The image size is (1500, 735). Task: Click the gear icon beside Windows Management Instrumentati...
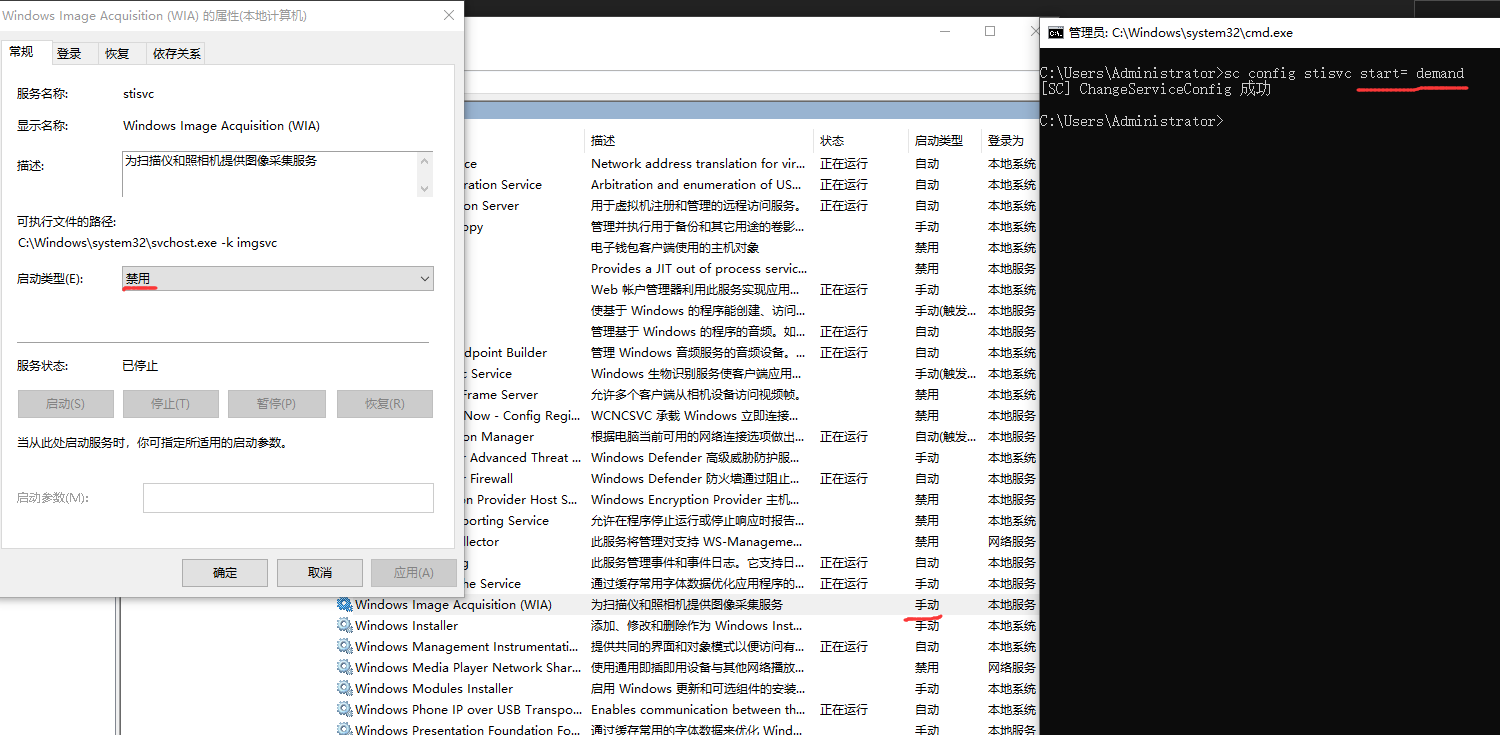pos(345,647)
